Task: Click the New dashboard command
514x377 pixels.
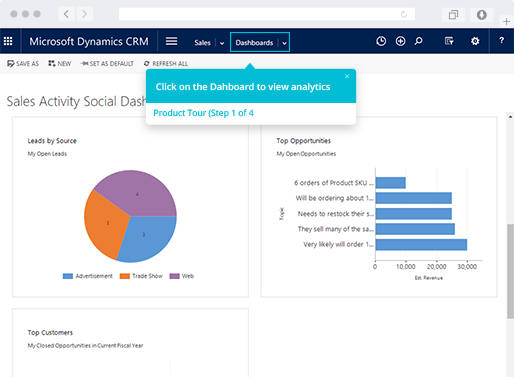Action: coord(60,63)
